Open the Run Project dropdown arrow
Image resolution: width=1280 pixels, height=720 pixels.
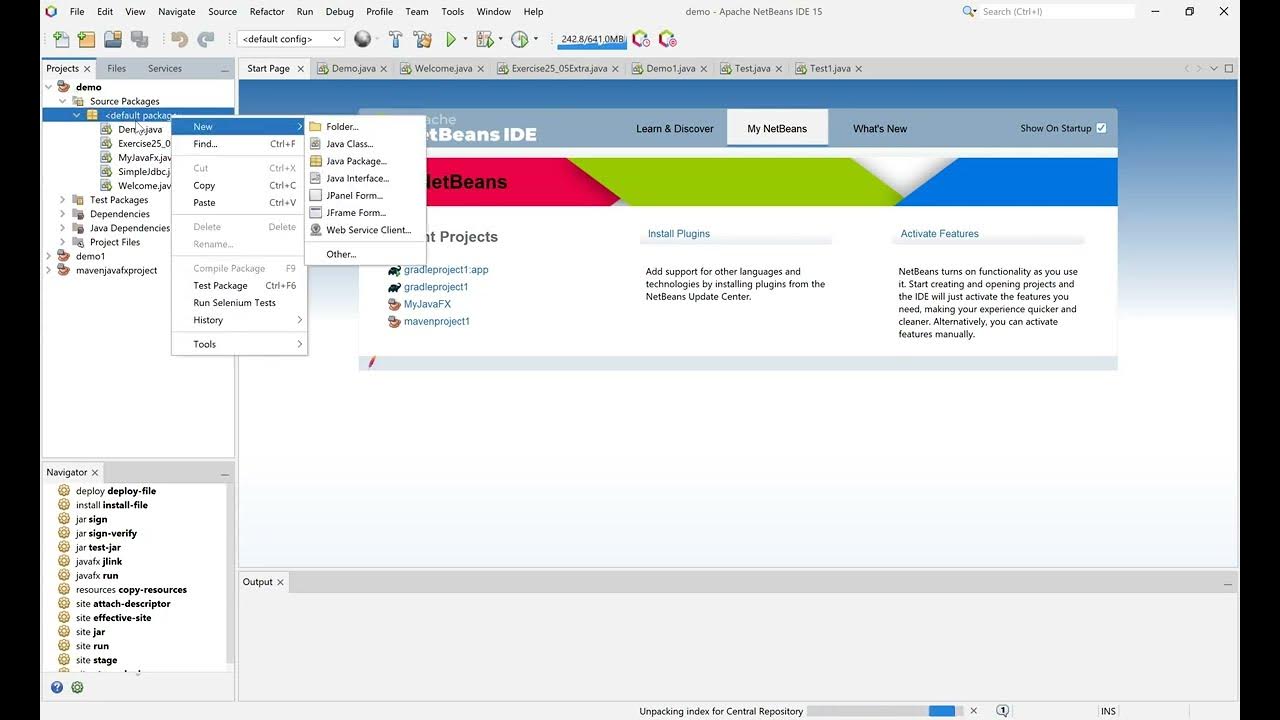[465, 39]
